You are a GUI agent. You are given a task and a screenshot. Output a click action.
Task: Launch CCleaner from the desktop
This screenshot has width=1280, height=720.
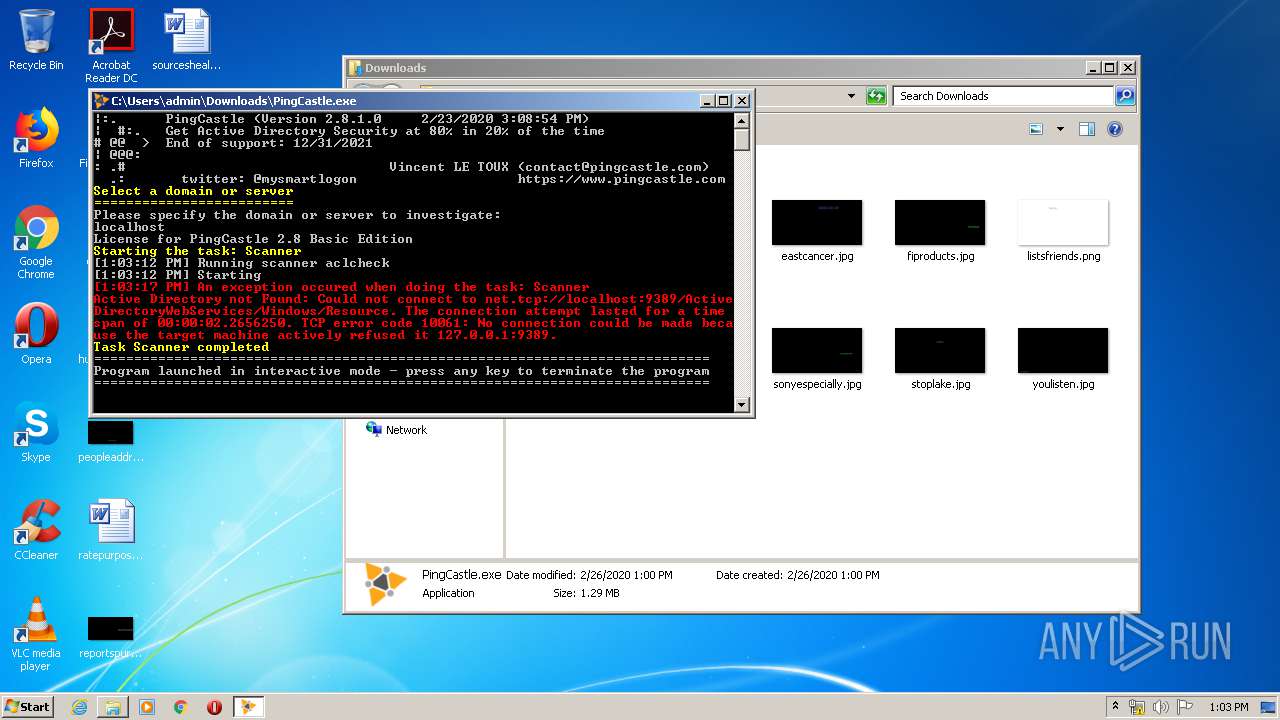click(x=36, y=530)
